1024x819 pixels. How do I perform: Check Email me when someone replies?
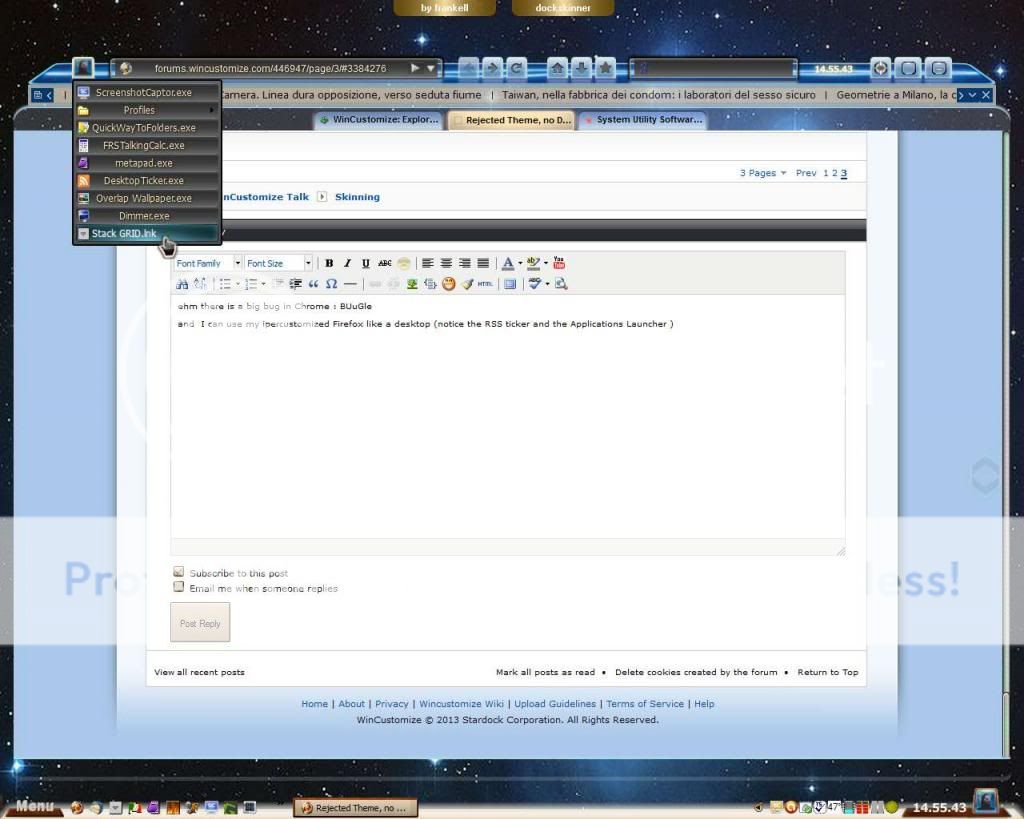pyautogui.click(x=178, y=586)
